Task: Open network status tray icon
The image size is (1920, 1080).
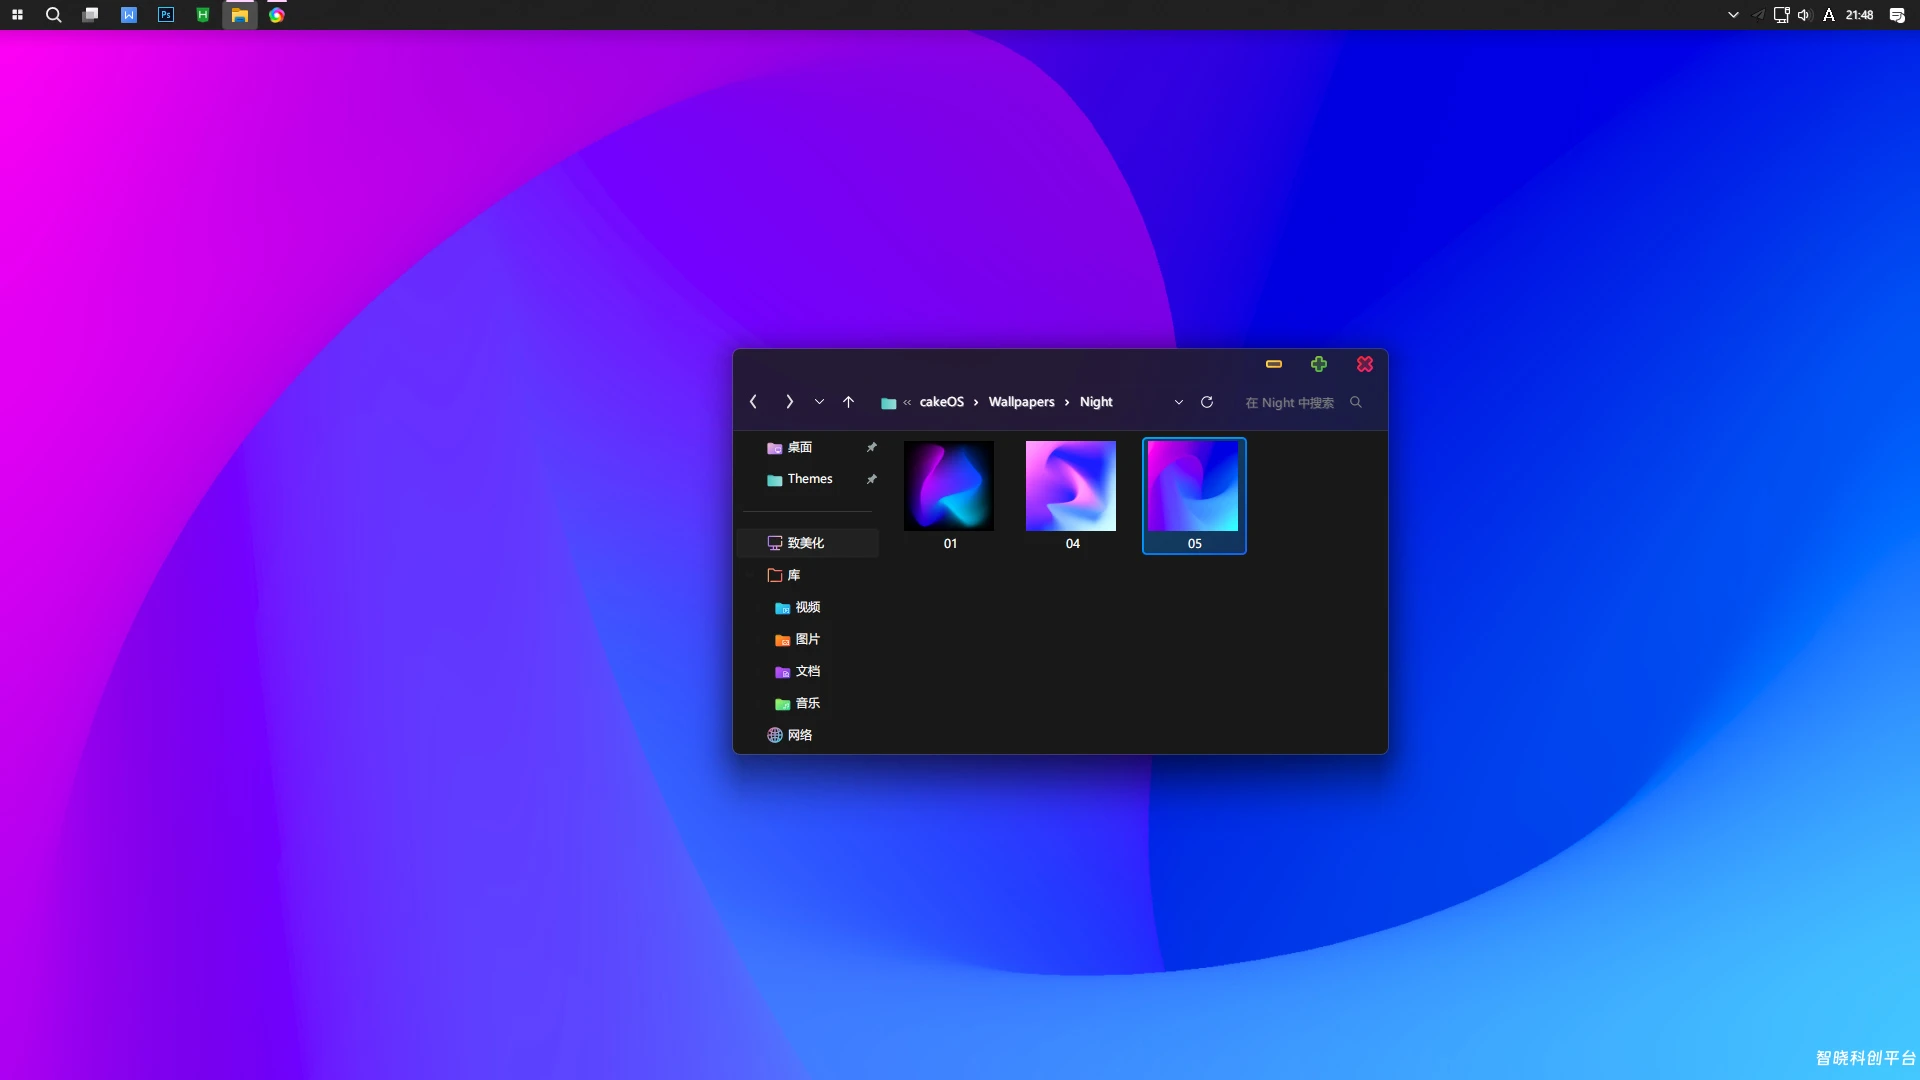Action: (1781, 15)
